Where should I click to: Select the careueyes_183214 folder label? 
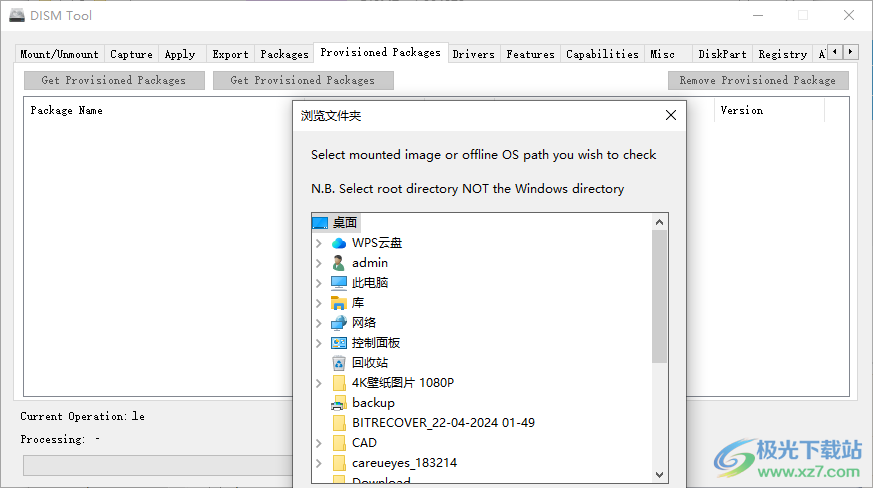coord(404,463)
